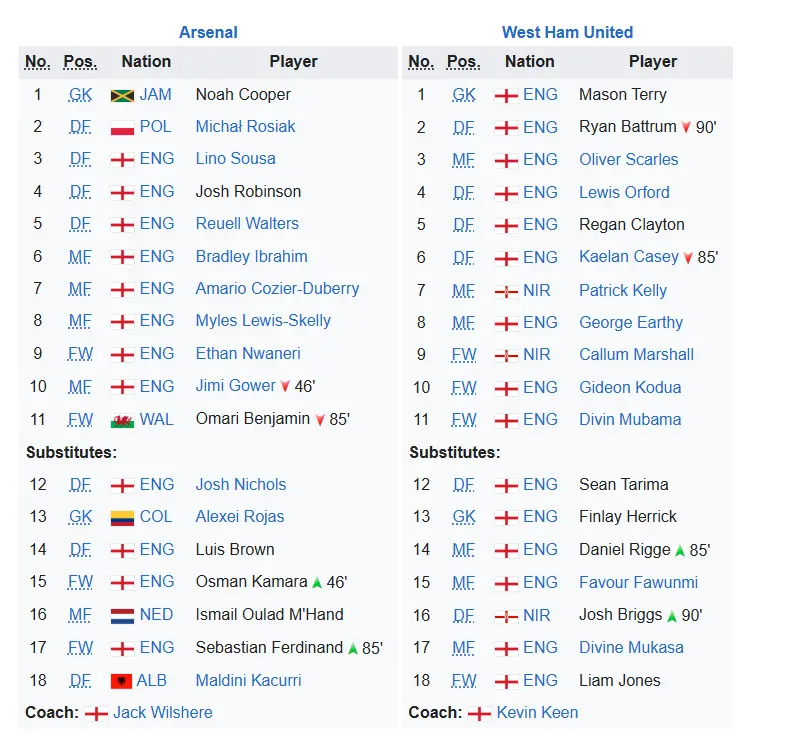Viewport: 792px width, 742px height.
Task: Click the WAL nation code link
Action: pos(156,420)
